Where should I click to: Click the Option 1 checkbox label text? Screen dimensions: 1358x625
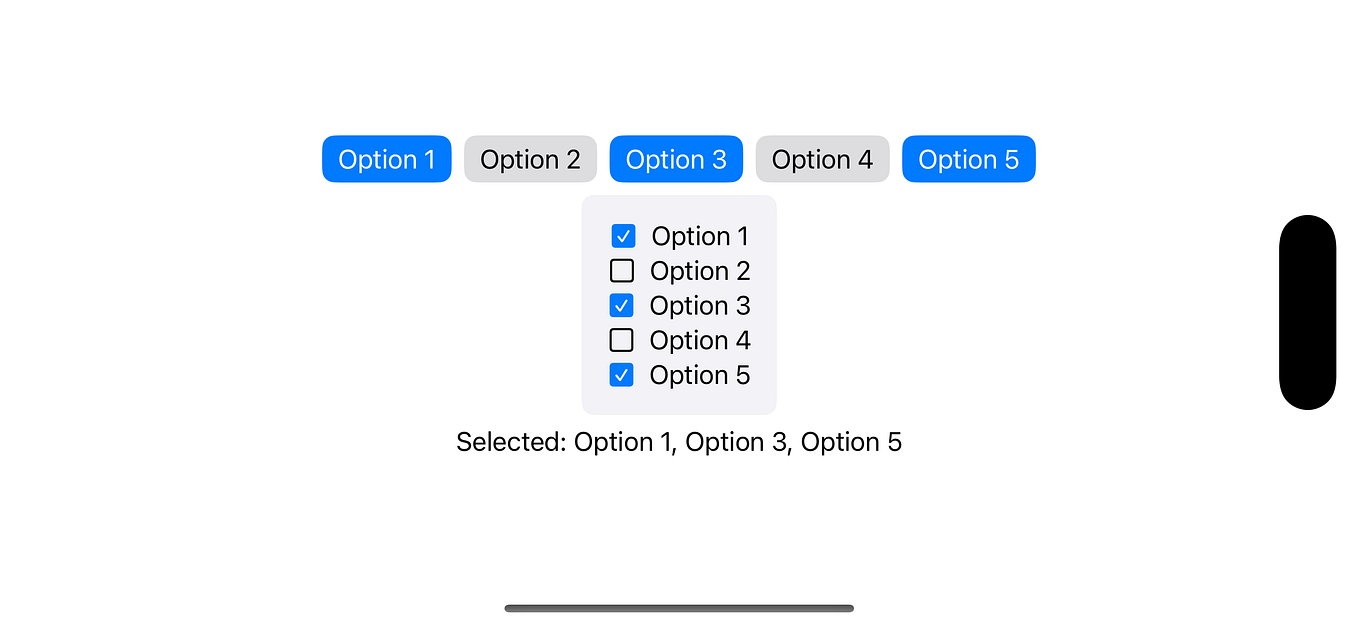coord(700,236)
